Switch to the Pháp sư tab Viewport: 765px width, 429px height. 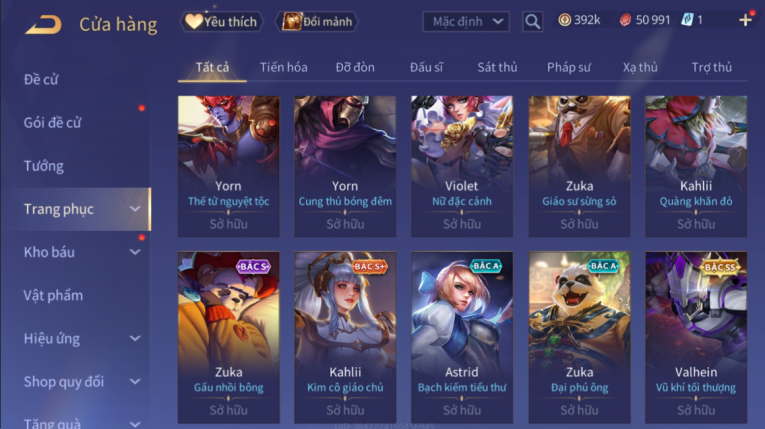pyautogui.click(x=568, y=67)
